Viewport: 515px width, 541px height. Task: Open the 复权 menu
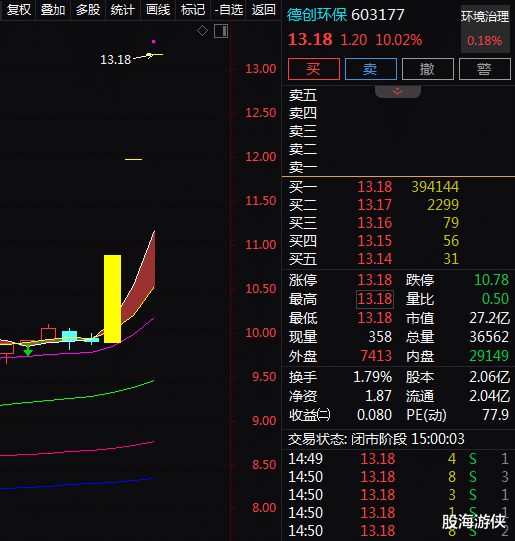18,10
